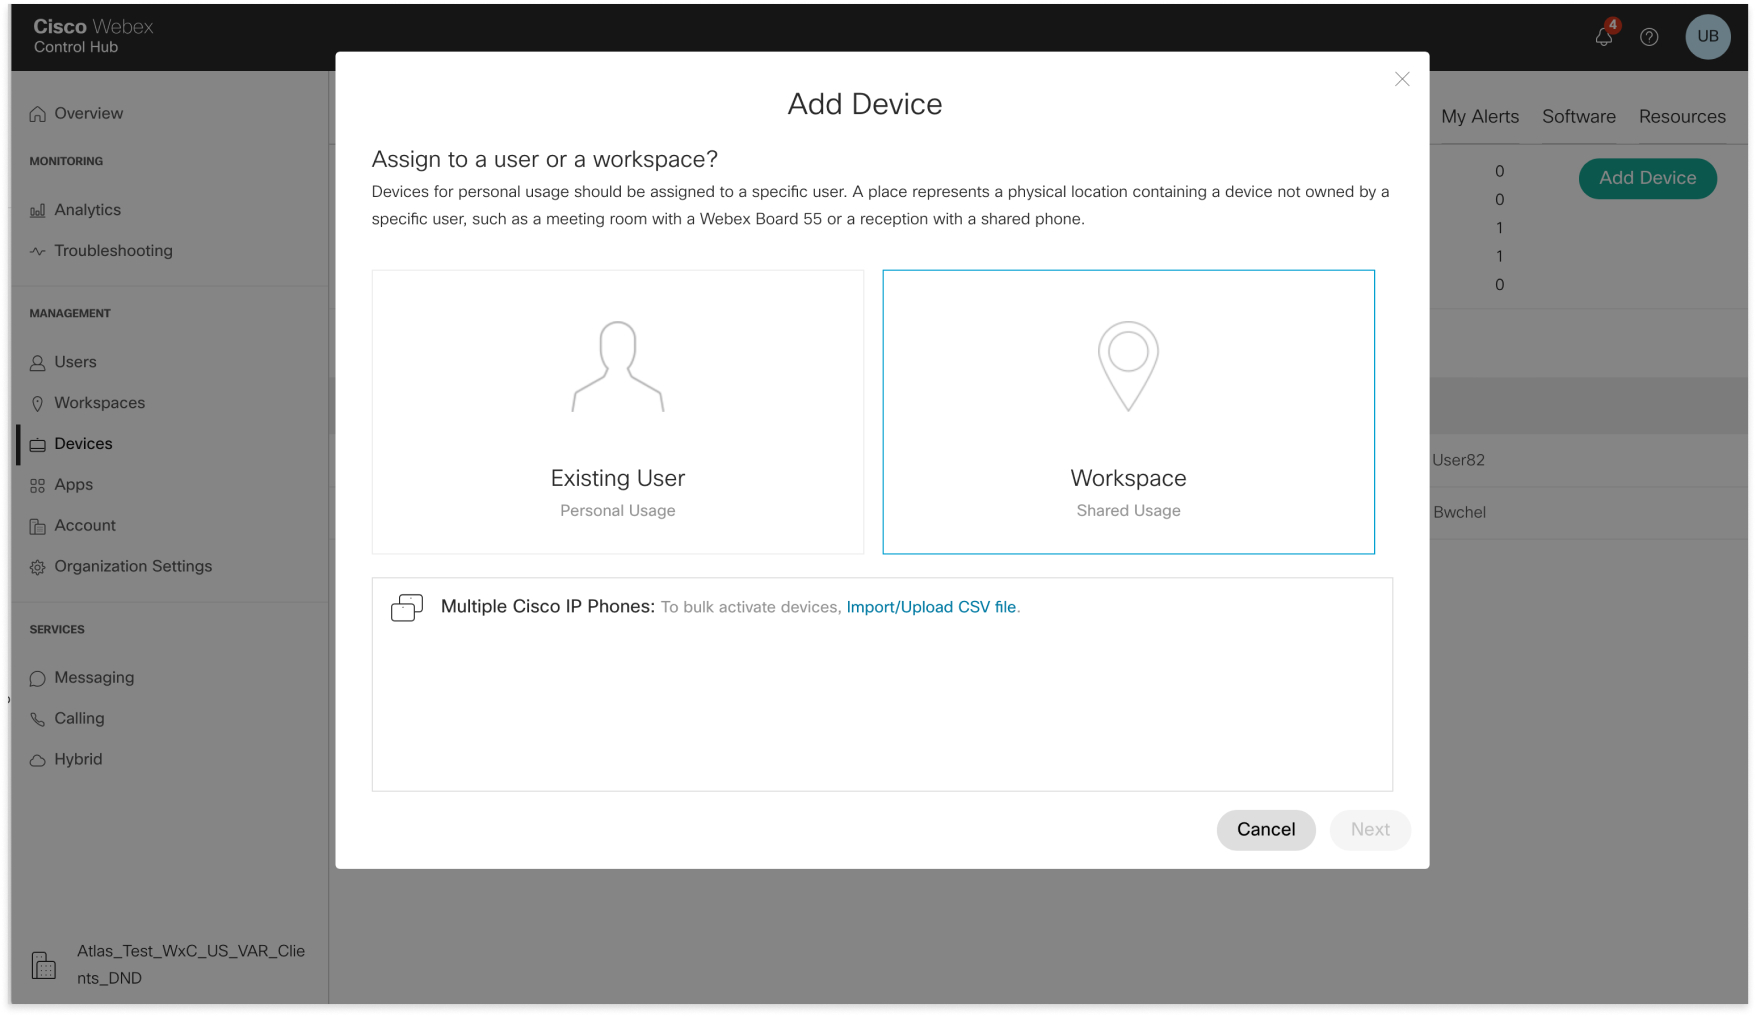Select Troubleshooting in the sidebar
The width and height of the screenshot is (1757, 1016).
click(113, 251)
